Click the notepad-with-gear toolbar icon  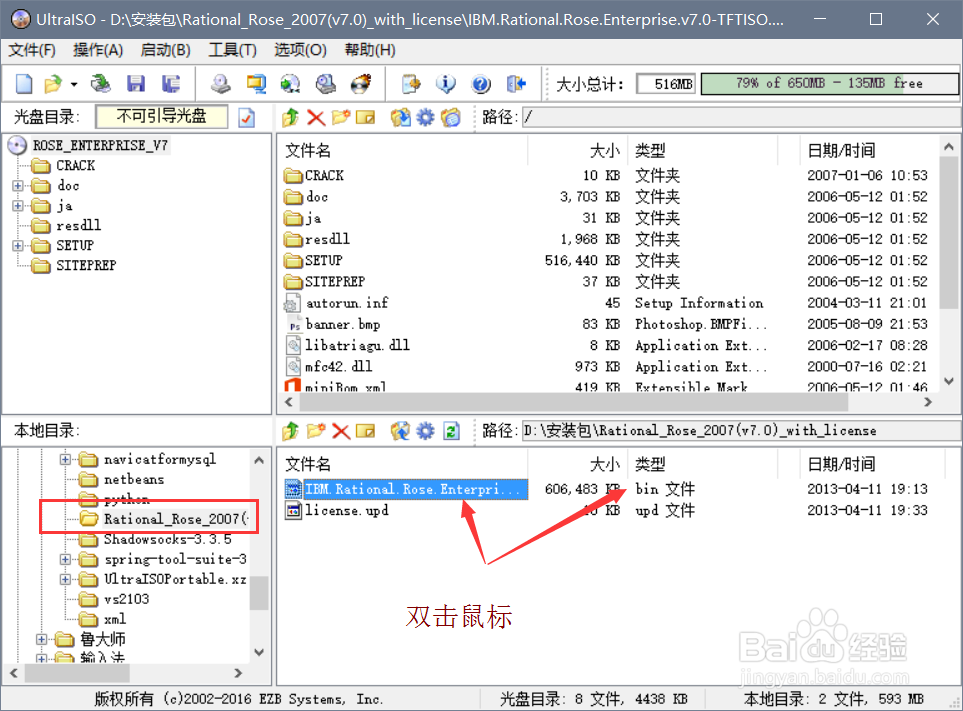coord(411,84)
